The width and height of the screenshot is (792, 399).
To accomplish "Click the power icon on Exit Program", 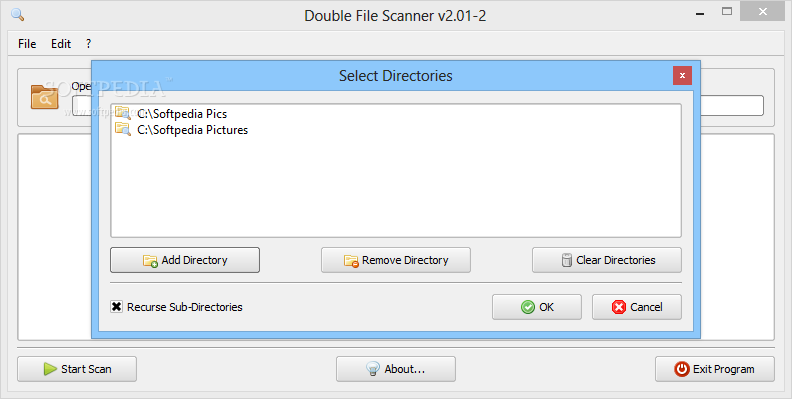I will click(682, 369).
